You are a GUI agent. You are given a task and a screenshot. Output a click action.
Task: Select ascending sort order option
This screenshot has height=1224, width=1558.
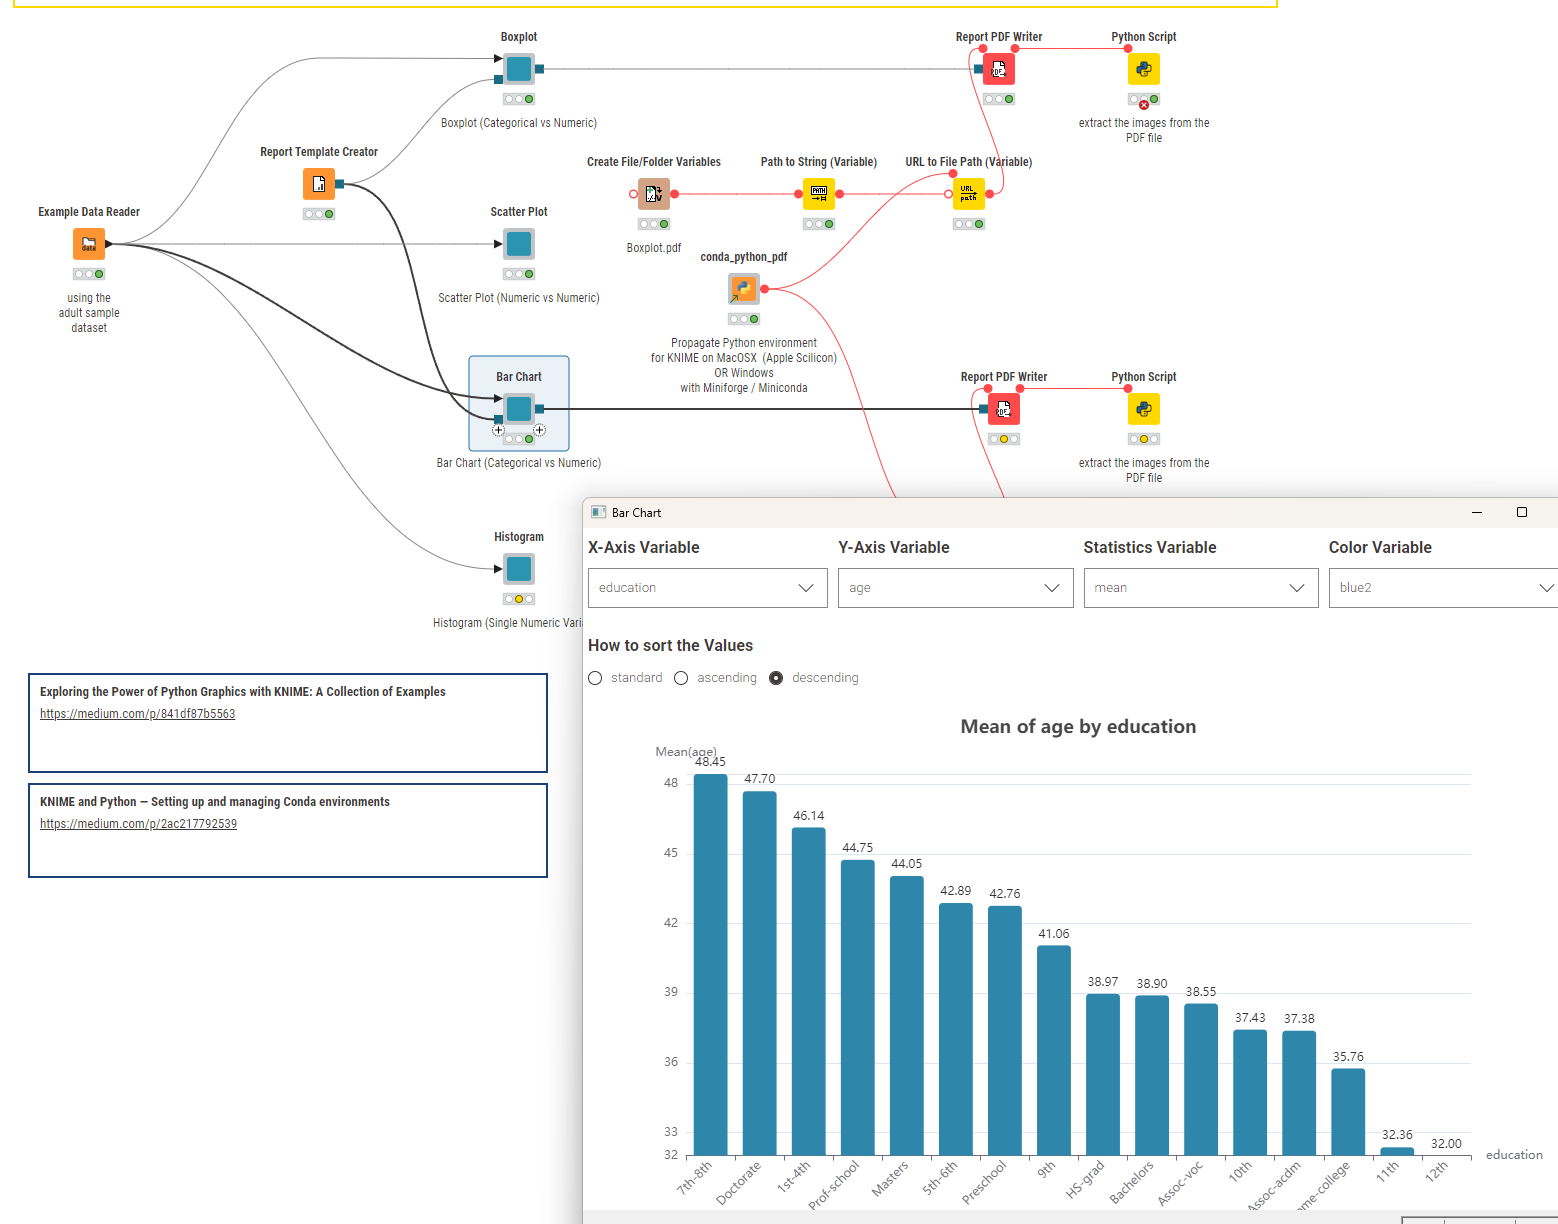coord(682,678)
